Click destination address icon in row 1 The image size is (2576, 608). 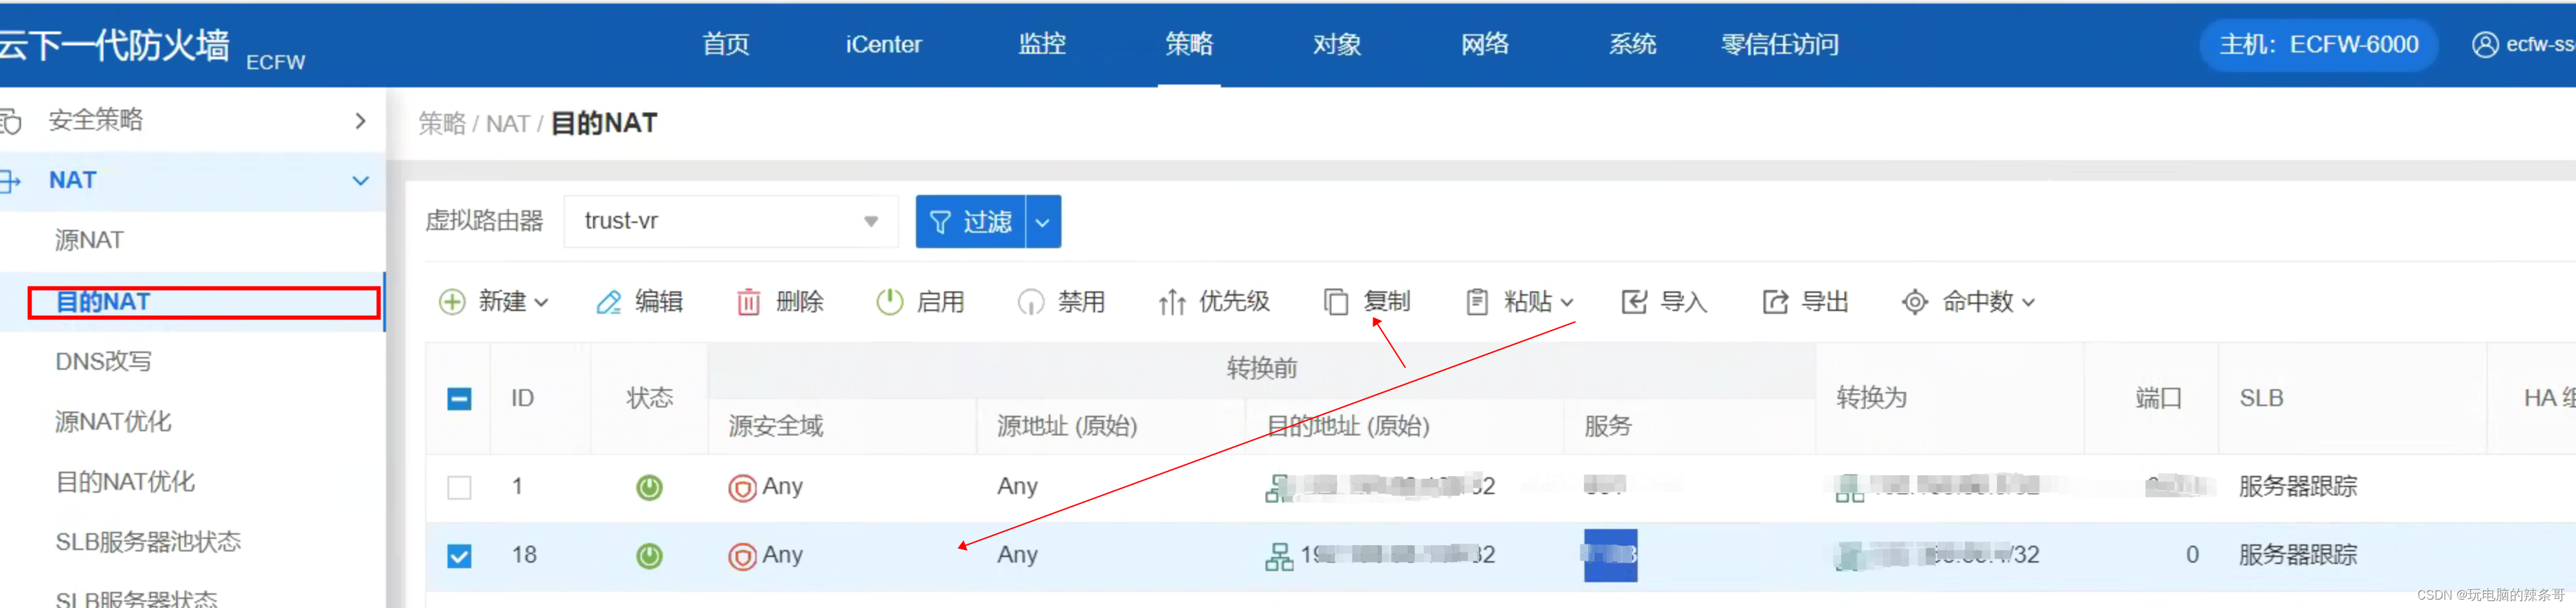pos(1279,488)
